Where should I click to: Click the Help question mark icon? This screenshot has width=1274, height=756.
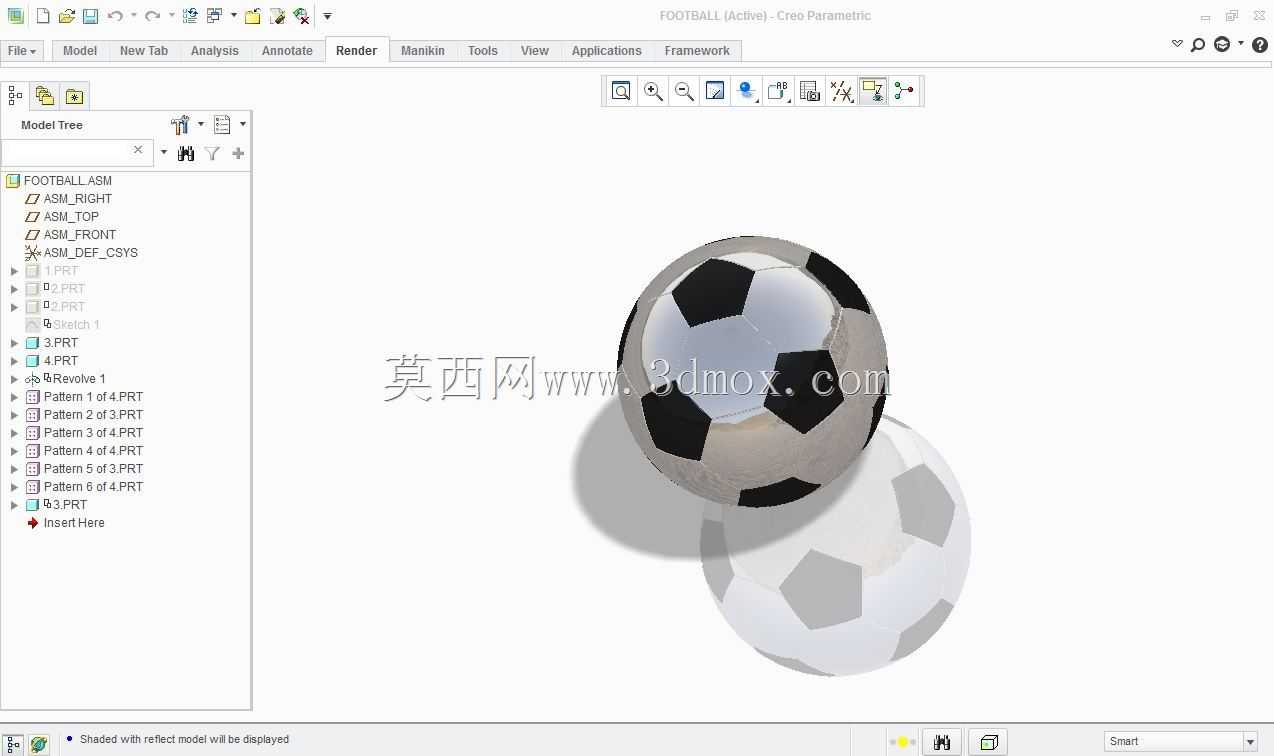pos(1260,44)
